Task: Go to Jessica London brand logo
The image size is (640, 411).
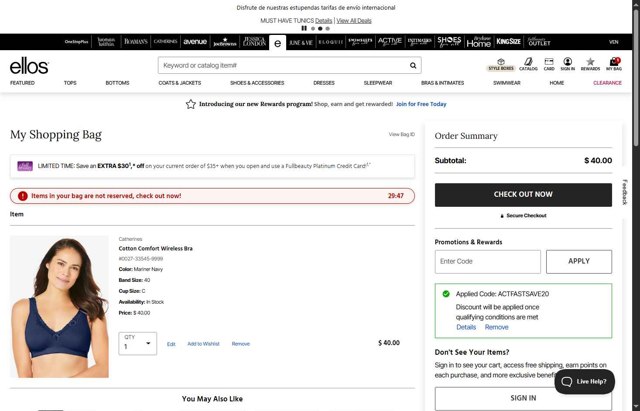Action: point(254,42)
